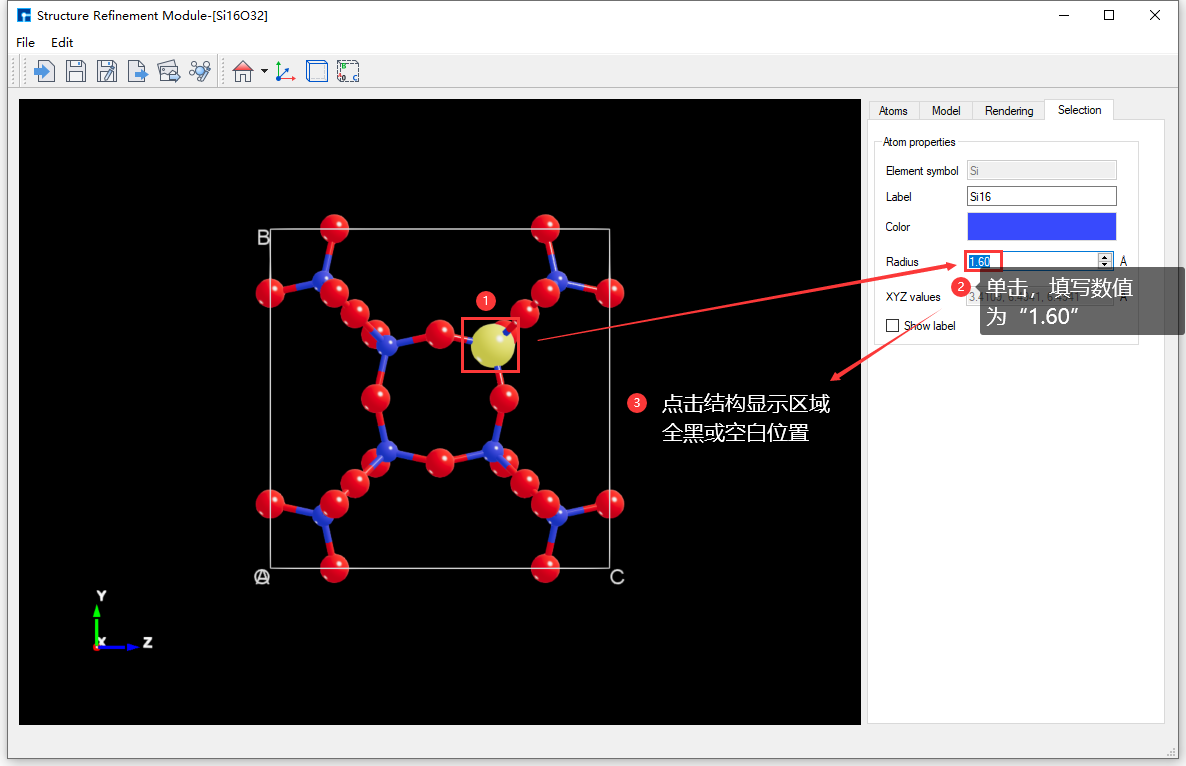This screenshot has width=1186, height=766.
Task: Open a structure file with the import icon
Action: (44, 70)
